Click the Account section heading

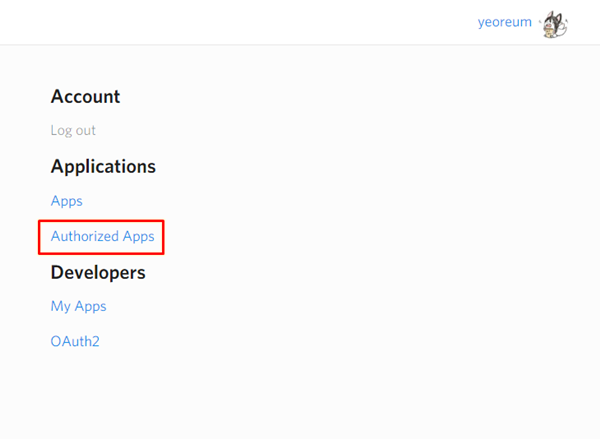85,97
